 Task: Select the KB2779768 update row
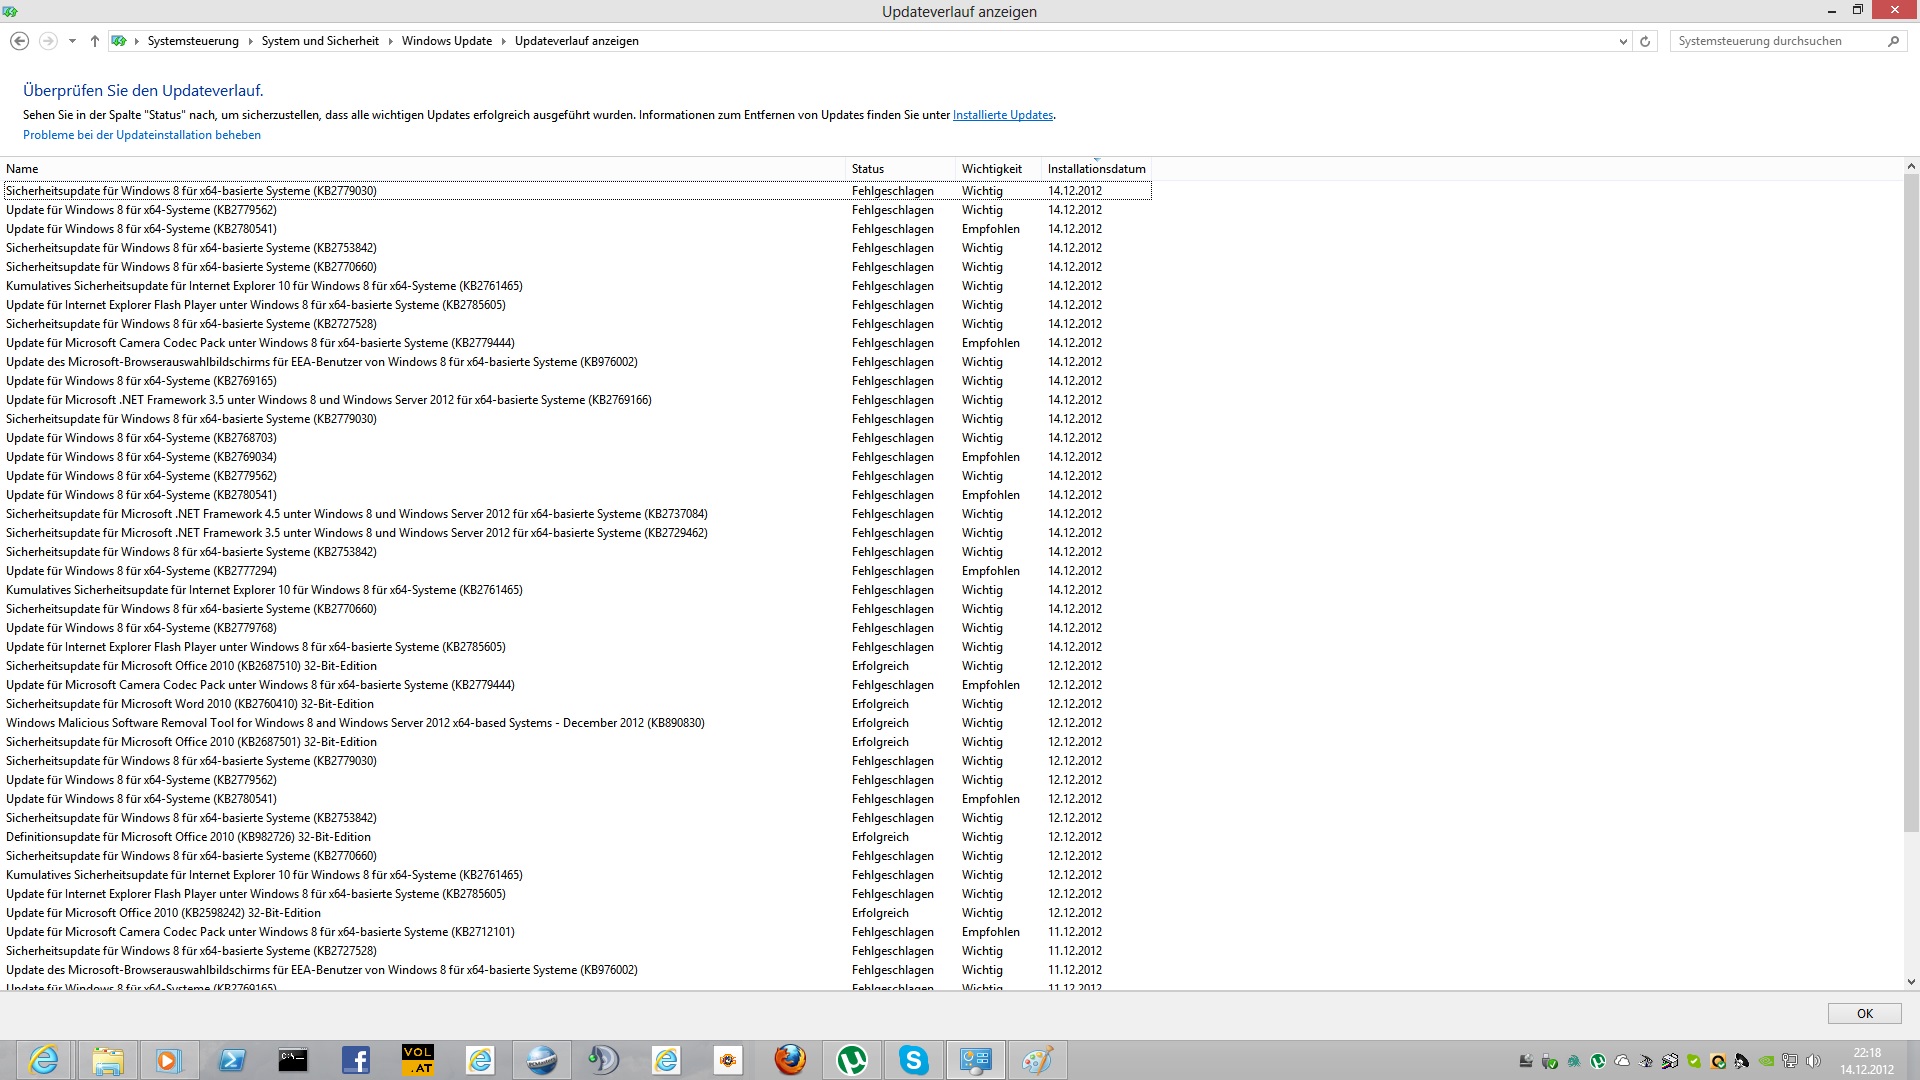577,628
